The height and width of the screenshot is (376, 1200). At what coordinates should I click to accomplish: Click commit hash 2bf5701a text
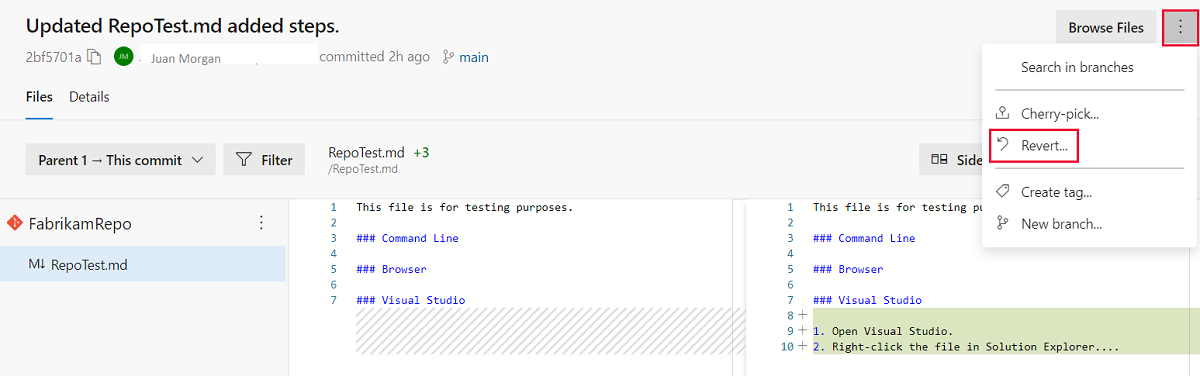click(x=54, y=57)
